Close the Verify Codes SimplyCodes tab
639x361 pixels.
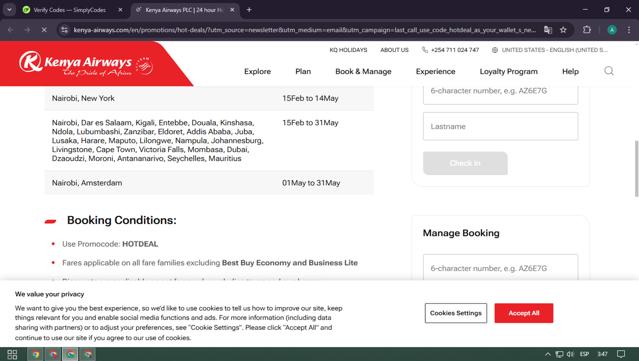[x=120, y=10]
